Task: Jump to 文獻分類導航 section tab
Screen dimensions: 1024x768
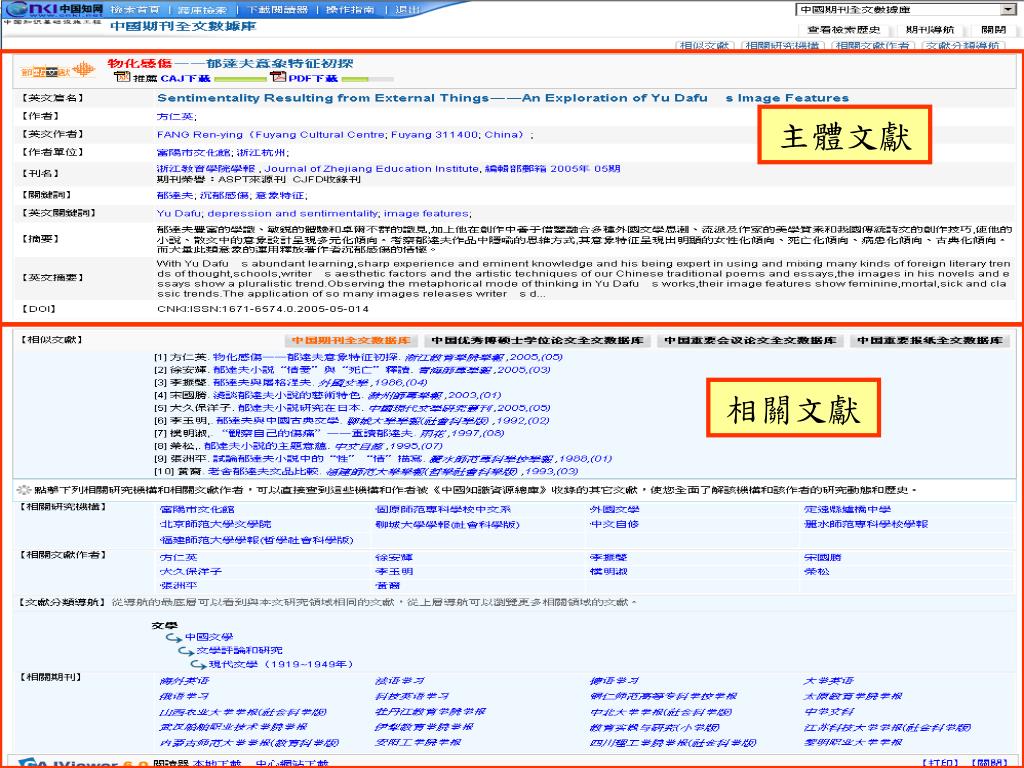Action: coord(962,46)
